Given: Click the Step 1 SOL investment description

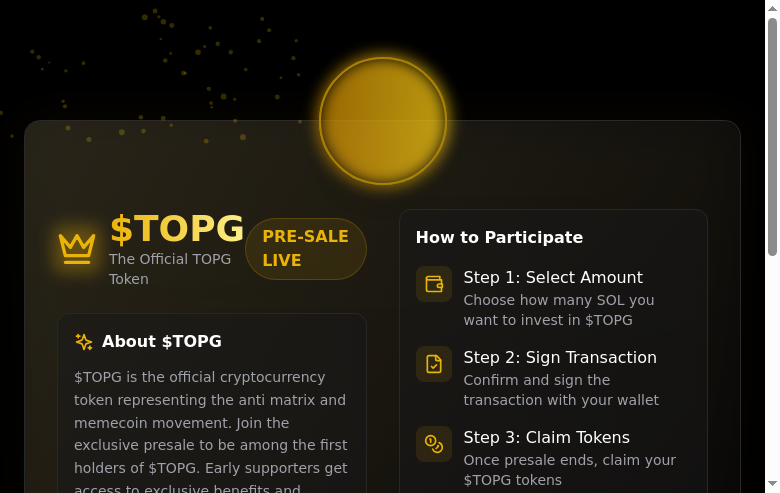Looking at the screenshot, I should click(558, 310).
